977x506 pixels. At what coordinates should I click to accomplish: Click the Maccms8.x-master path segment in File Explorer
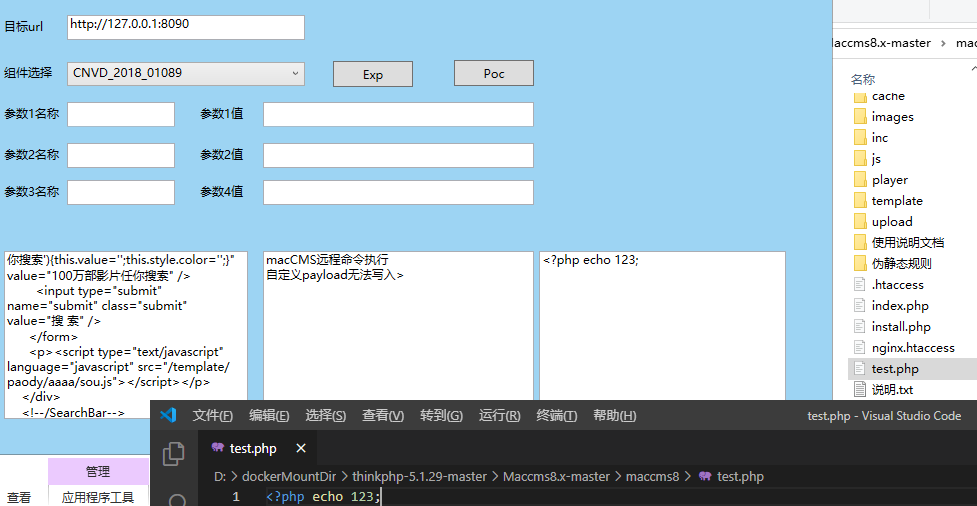point(881,43)
